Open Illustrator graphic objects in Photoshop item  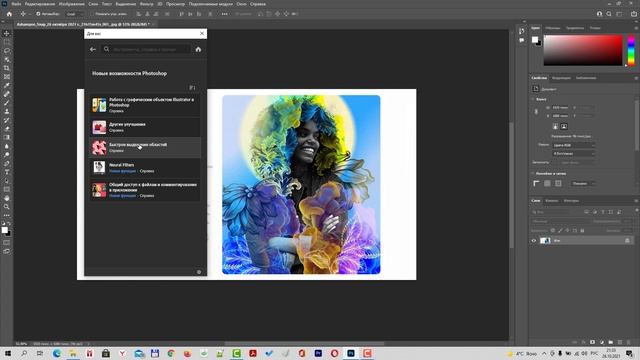pos(145,105)
